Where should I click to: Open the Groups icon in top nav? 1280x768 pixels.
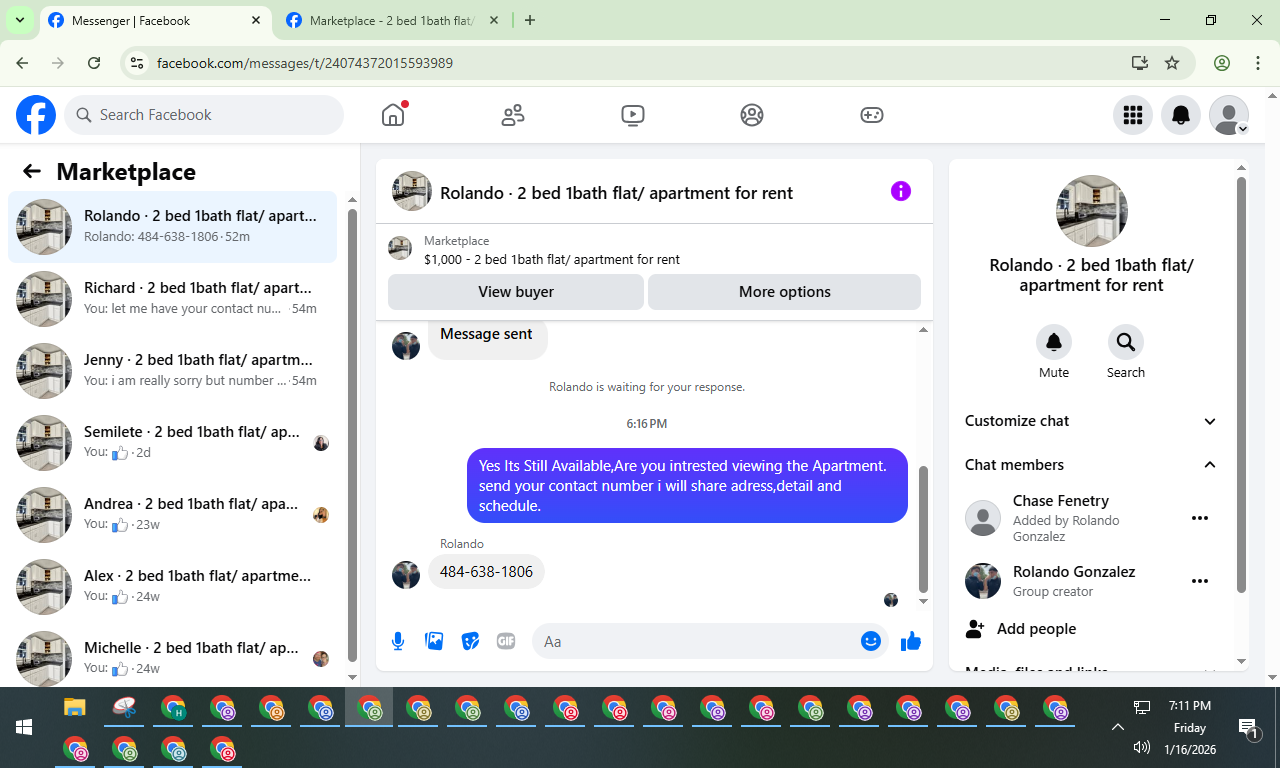(x=752, y=115)
